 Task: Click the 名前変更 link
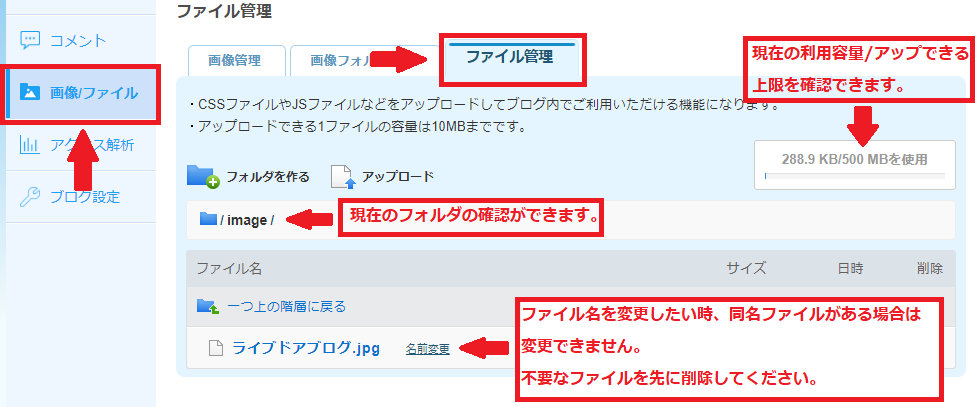coord(427,349)
